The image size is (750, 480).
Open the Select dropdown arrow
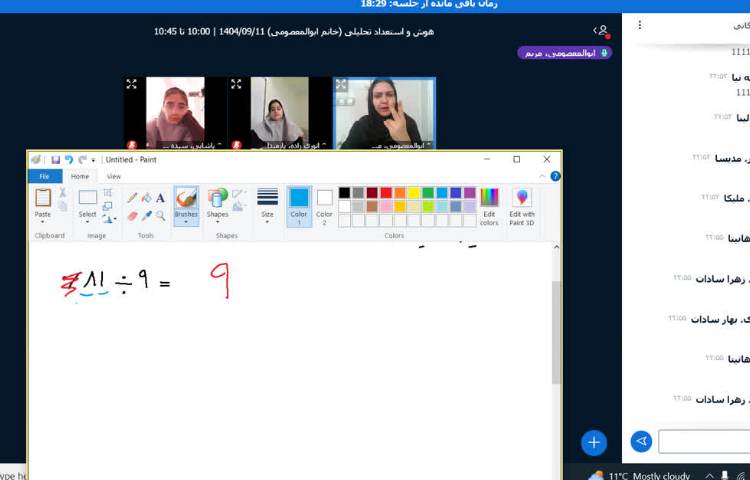tap(88, 222)
